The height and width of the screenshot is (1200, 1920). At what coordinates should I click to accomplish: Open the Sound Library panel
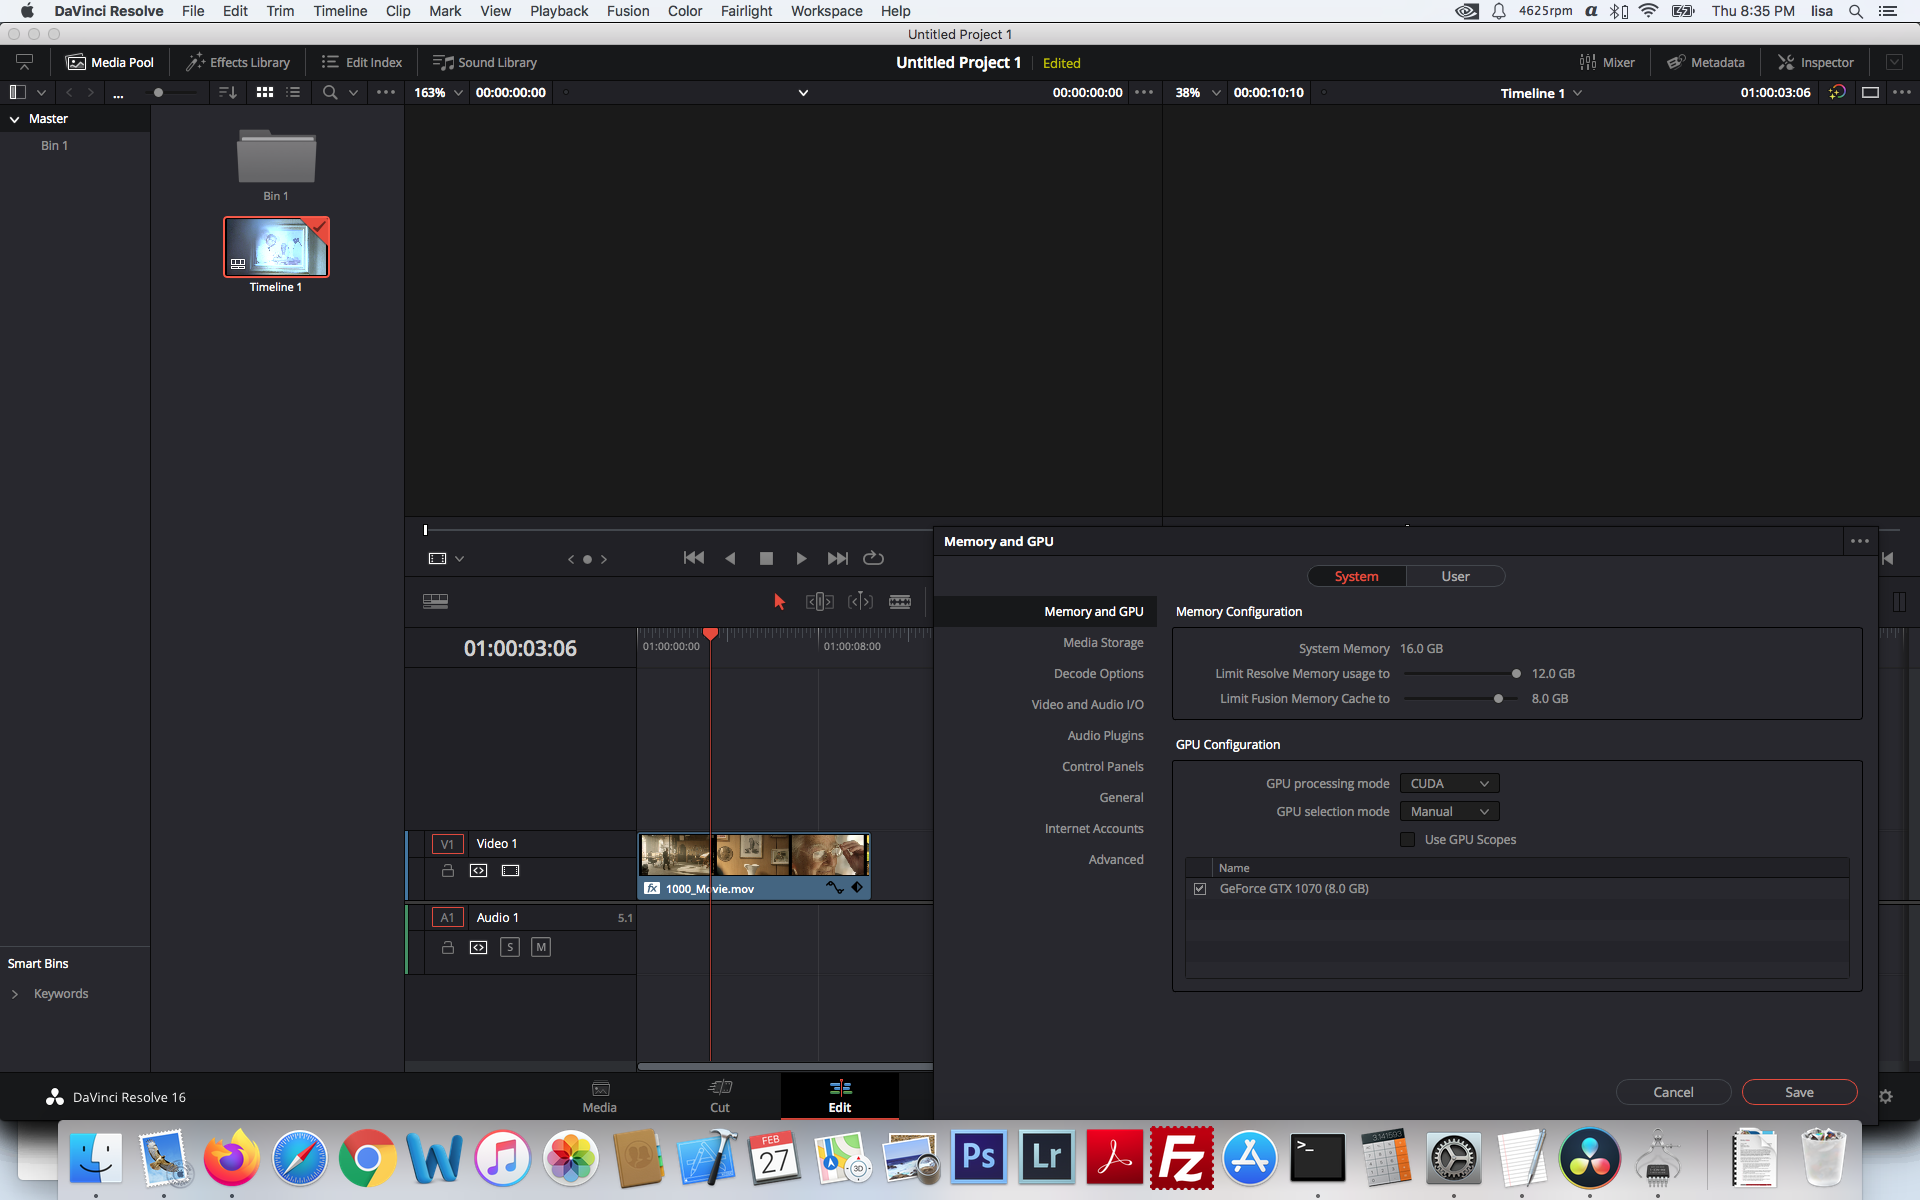(x=485, y=62)
